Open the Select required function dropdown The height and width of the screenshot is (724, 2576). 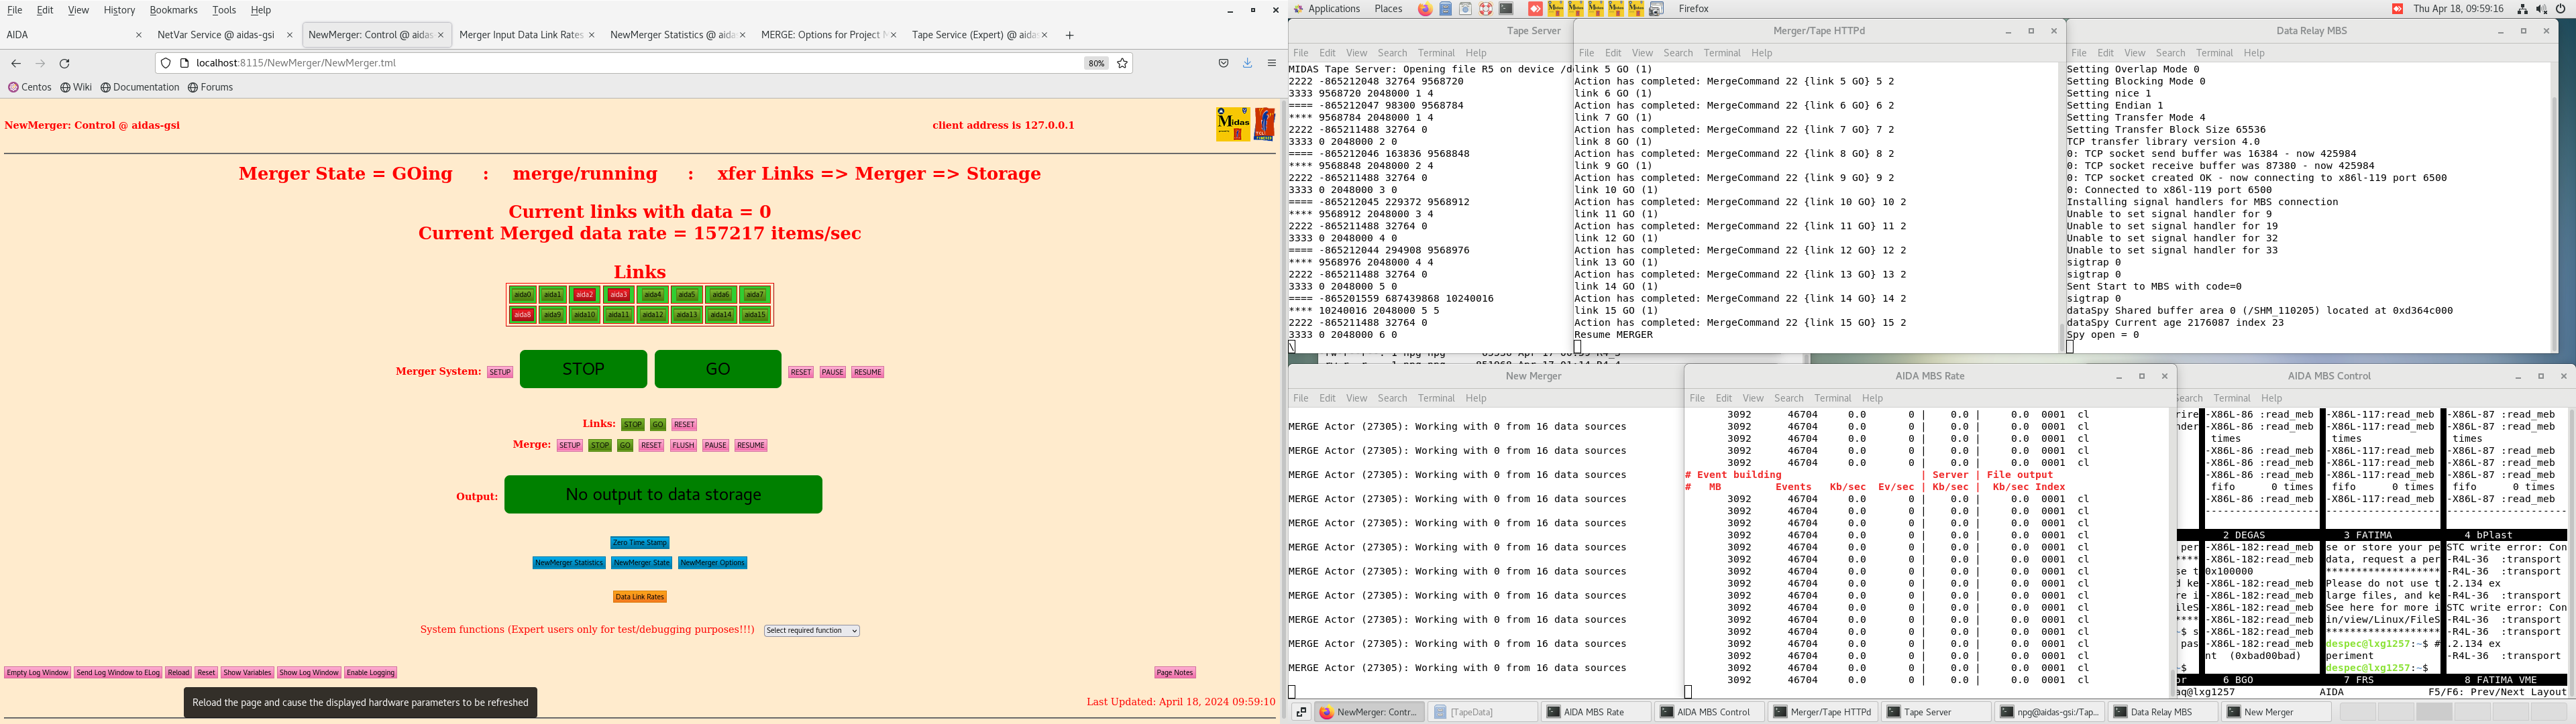812,631
